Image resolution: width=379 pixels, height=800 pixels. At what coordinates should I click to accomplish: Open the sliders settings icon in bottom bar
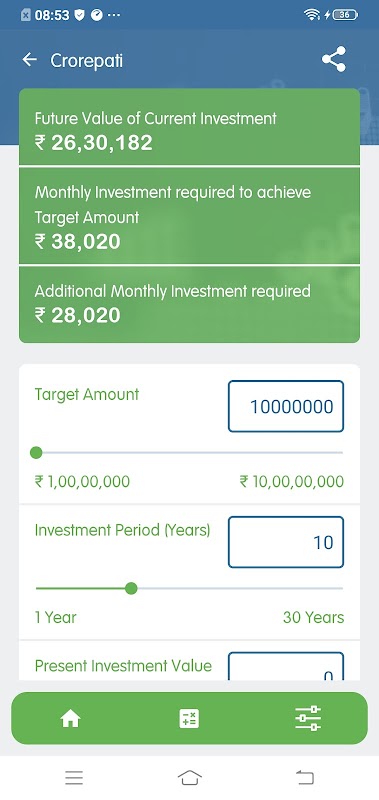[x=308, y=718]
